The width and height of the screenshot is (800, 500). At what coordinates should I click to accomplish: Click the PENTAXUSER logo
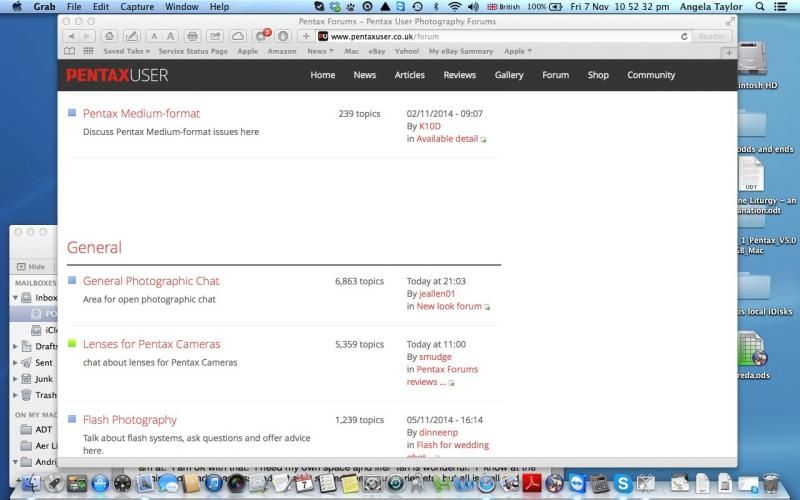tap(117, 76)
